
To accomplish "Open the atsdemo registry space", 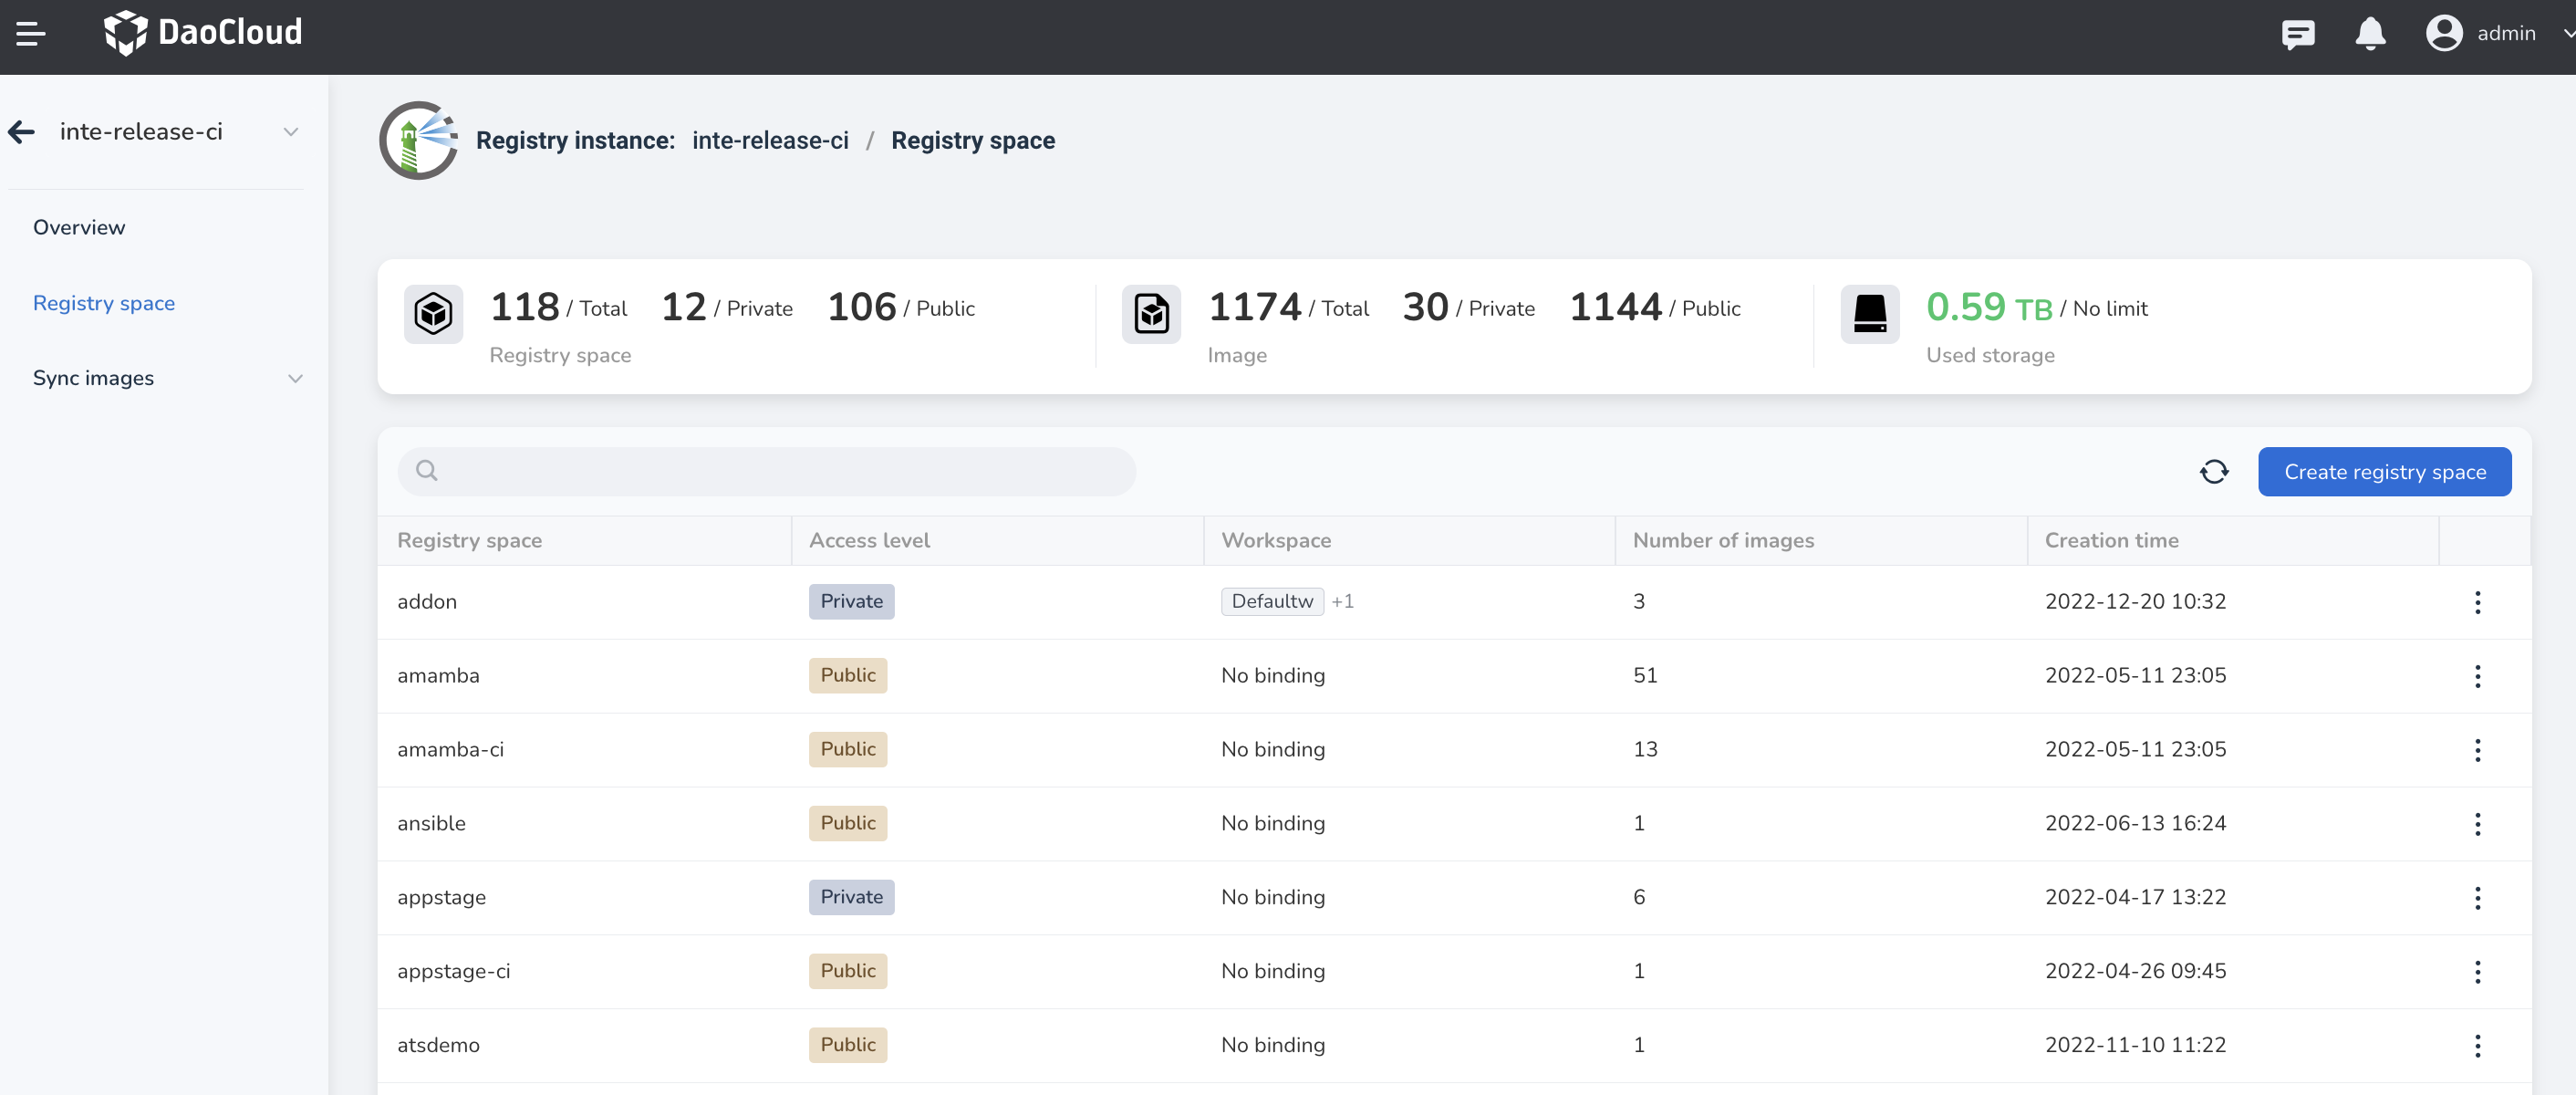I will 438,1045.
